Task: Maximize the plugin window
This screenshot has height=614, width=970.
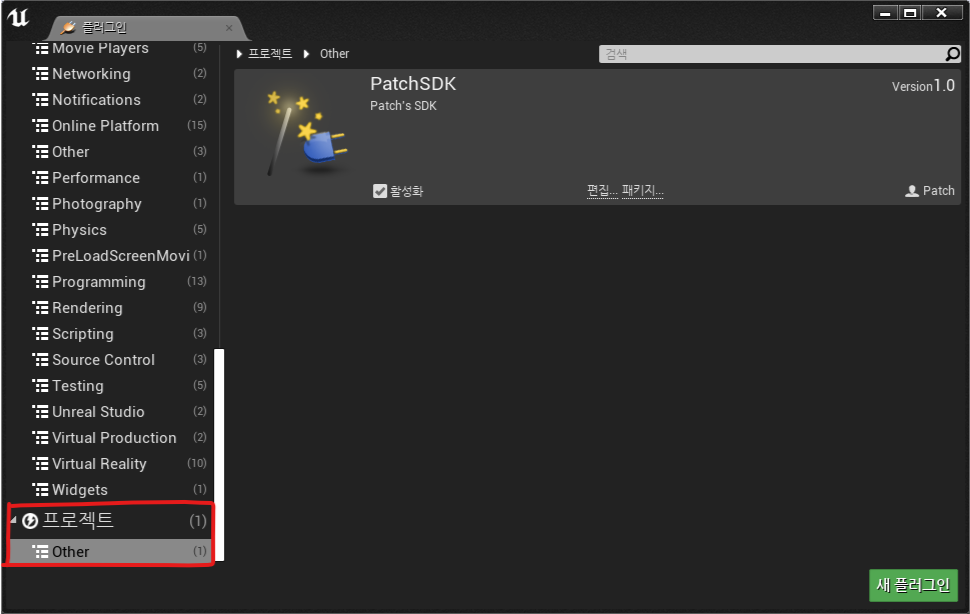Action: point(910,12)
